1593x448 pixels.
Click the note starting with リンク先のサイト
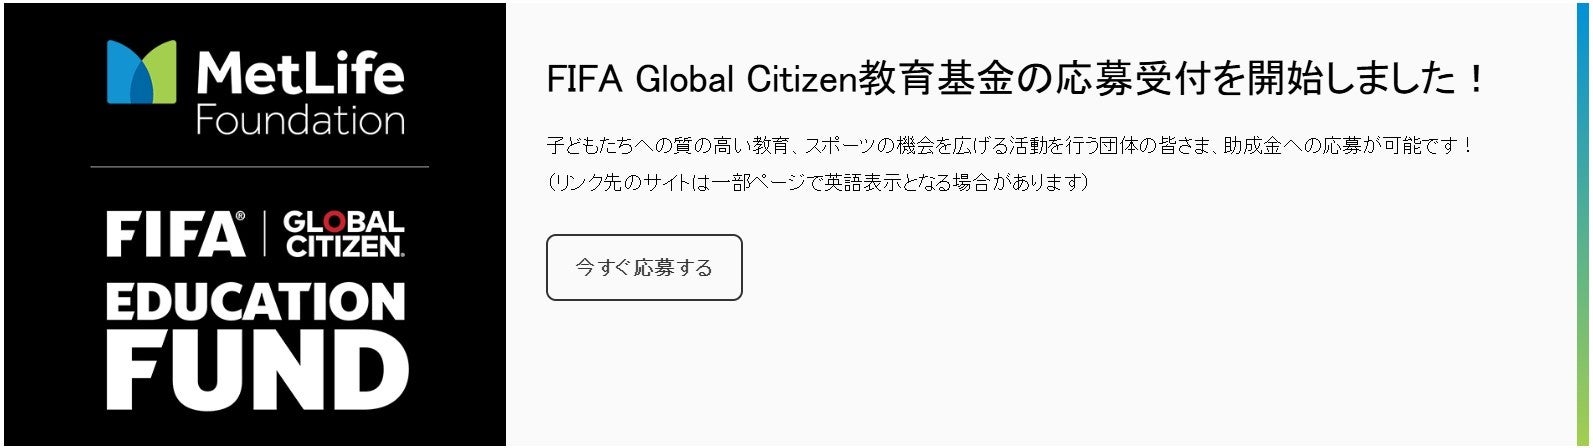[x=817, y=183]
